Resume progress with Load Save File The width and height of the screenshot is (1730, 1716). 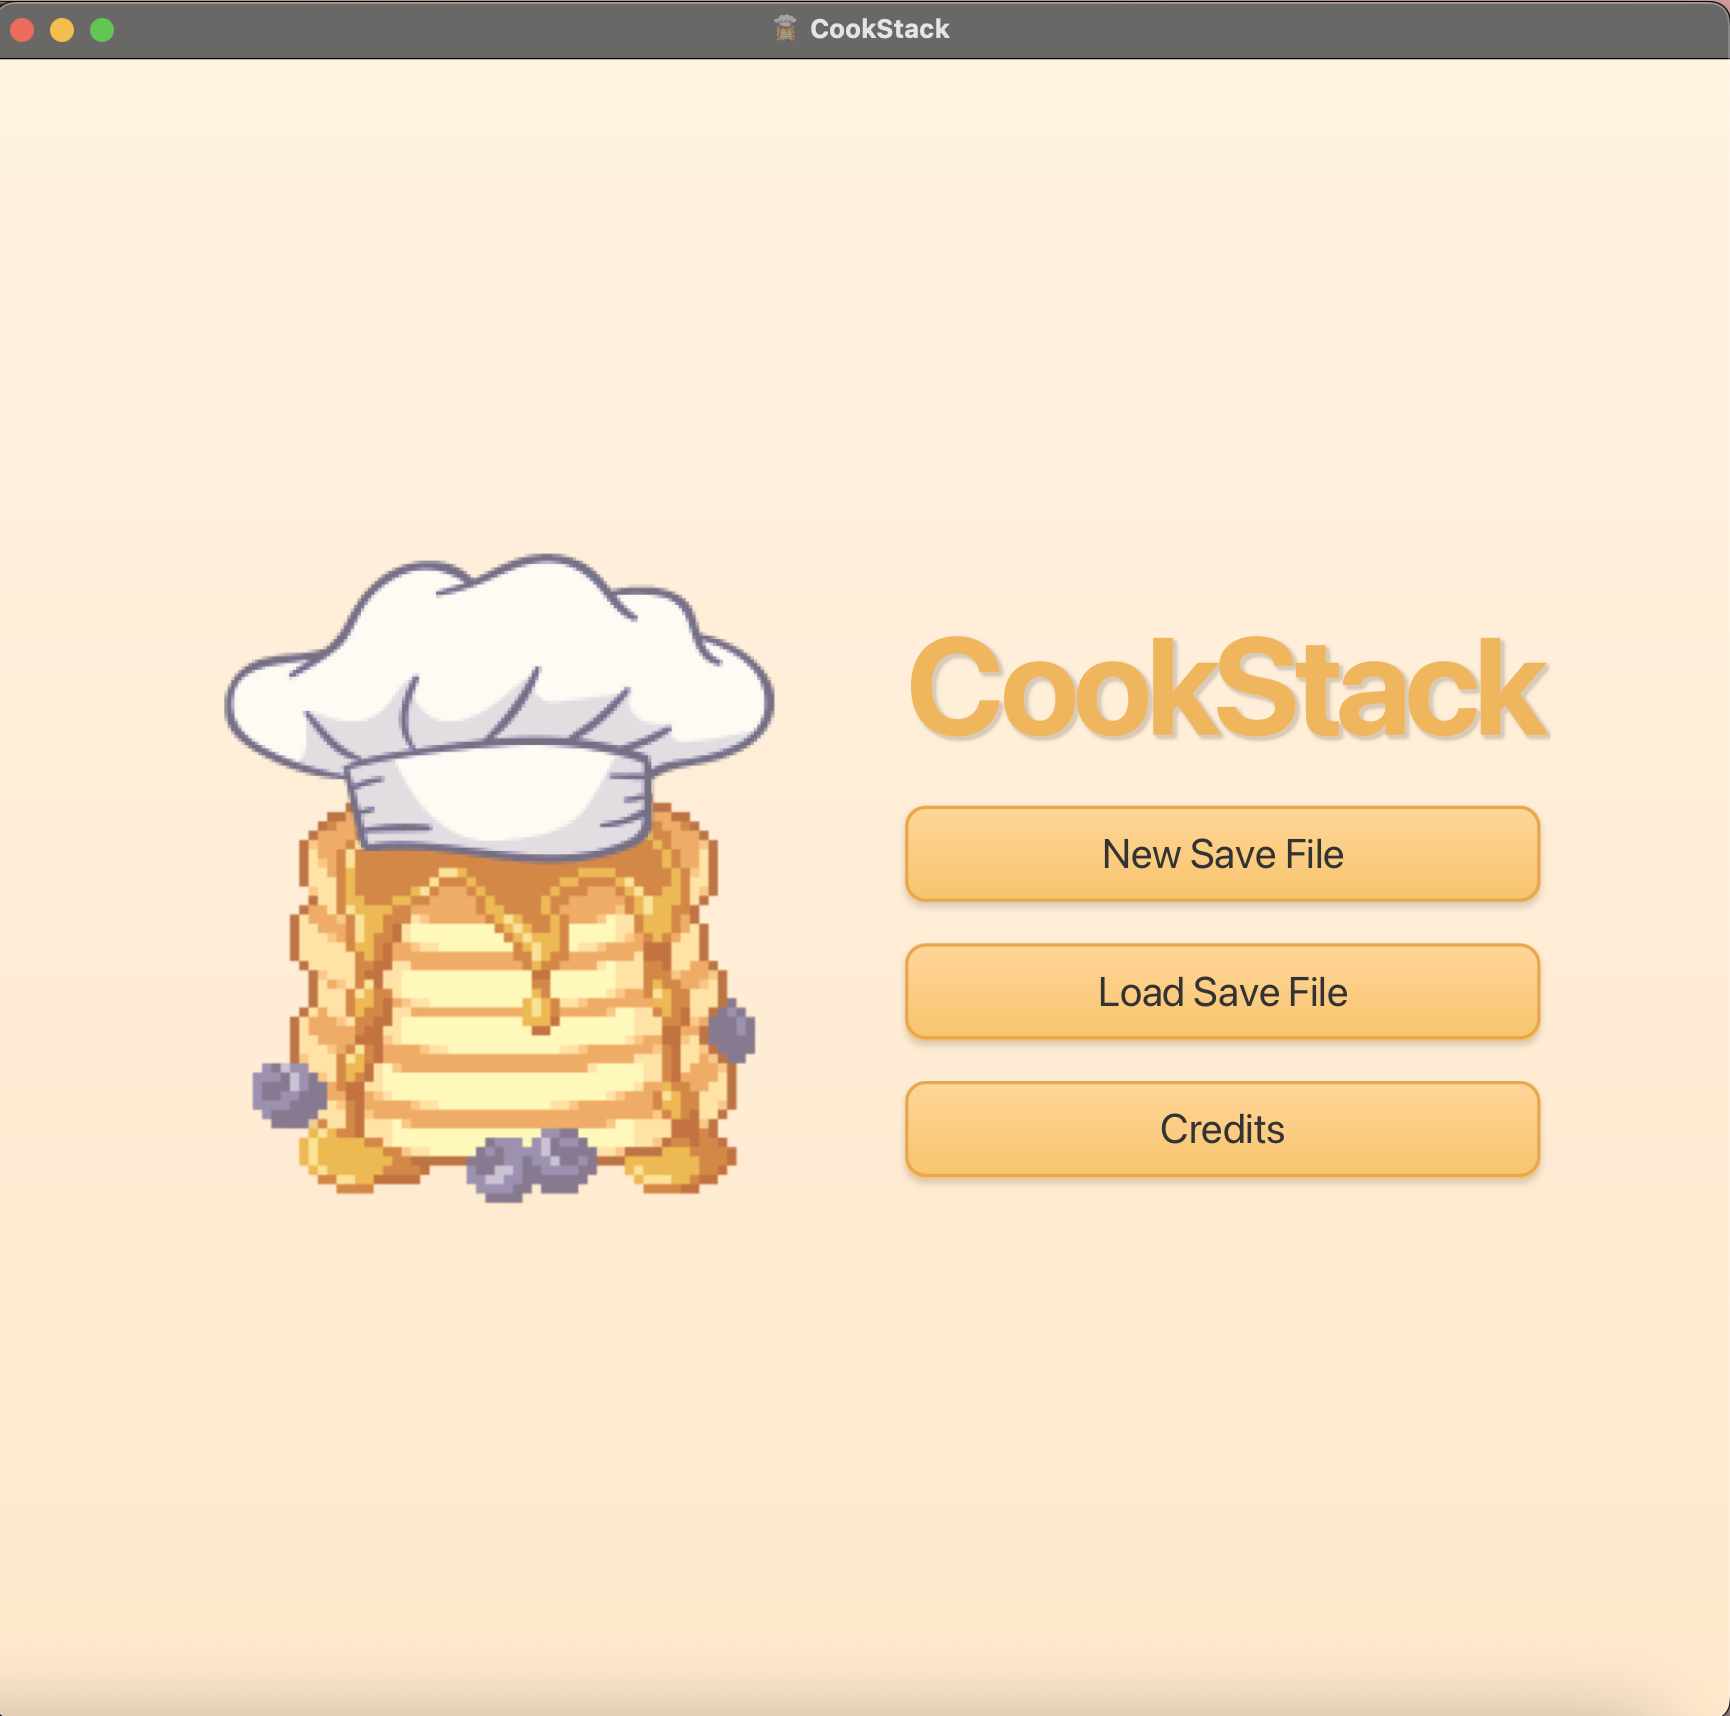(x=1221, y=992)
